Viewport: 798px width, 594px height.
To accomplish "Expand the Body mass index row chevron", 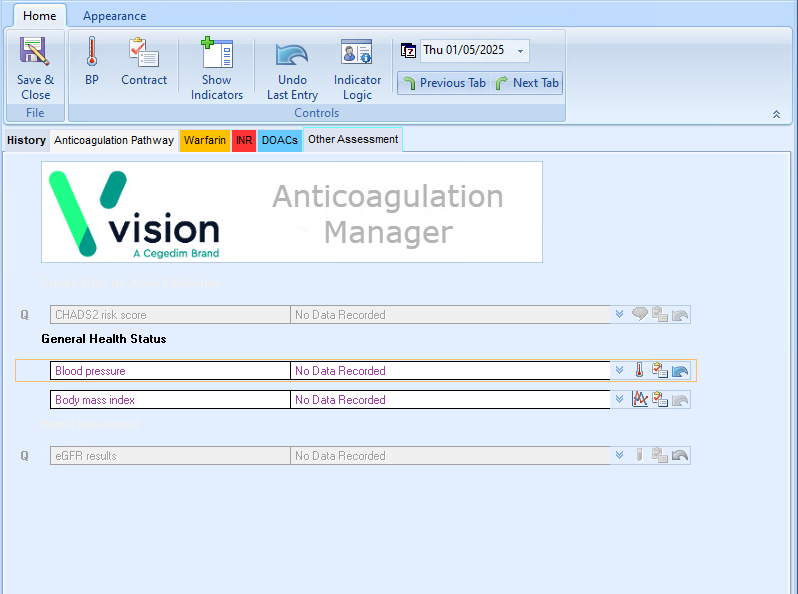I will (x=619, y=400).
